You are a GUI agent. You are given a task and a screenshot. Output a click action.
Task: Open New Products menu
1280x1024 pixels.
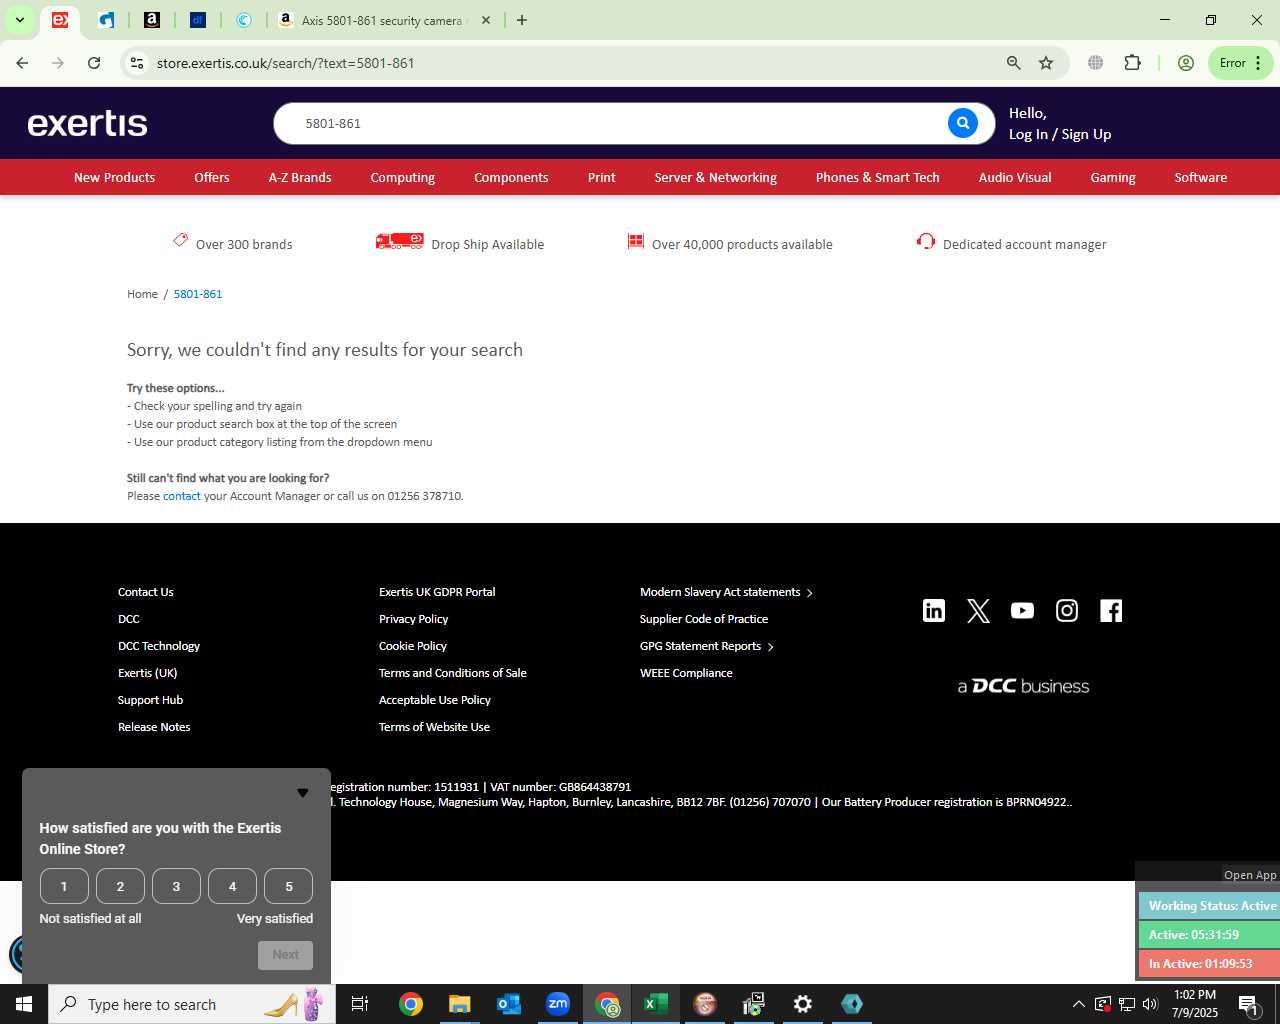[x=114, y=177]
